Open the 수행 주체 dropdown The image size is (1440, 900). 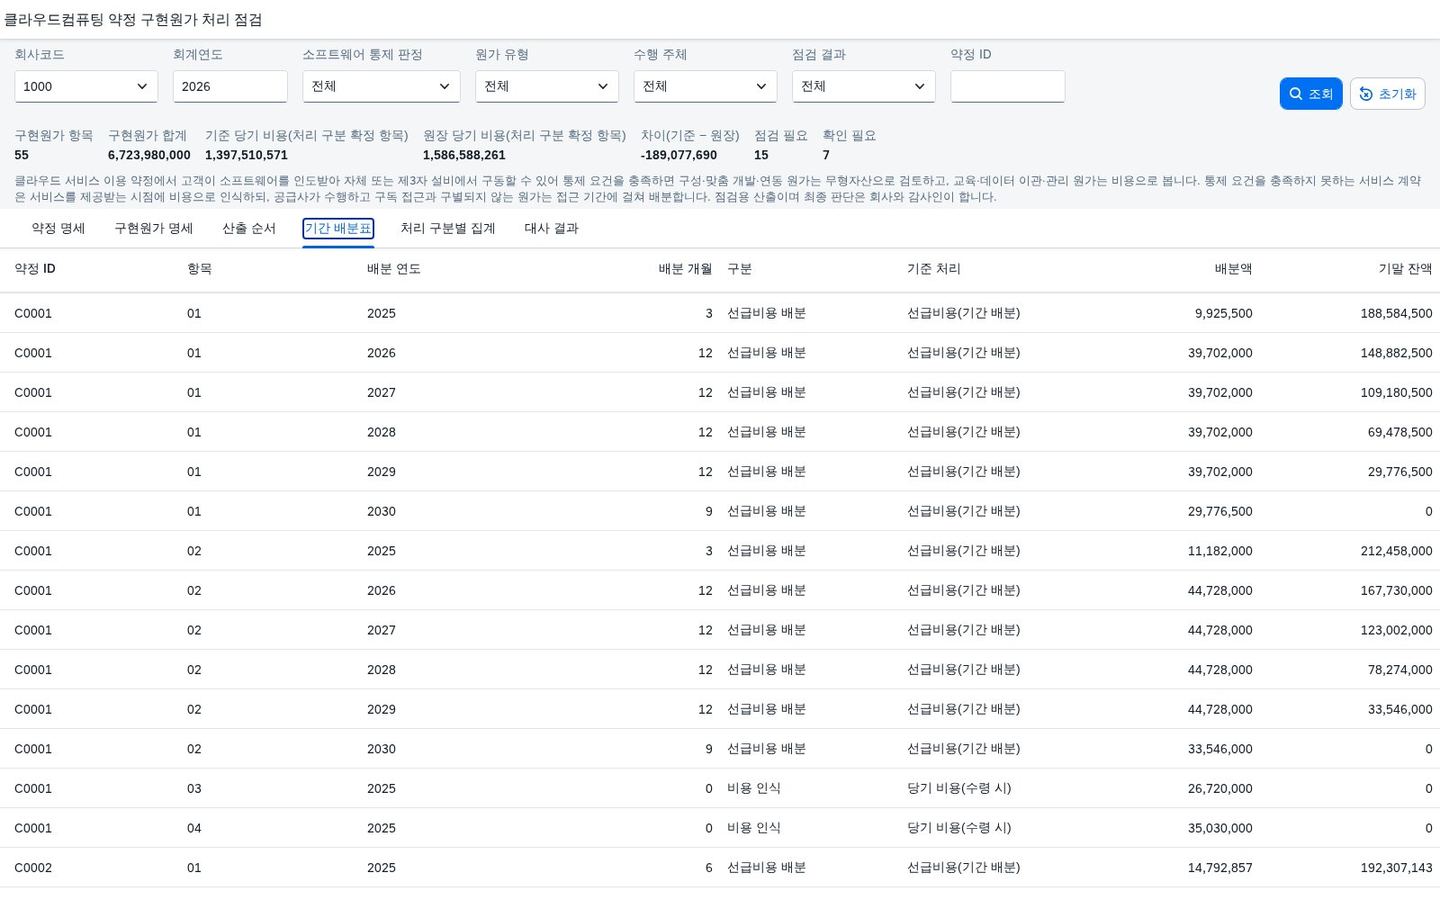[x=705, y=86]
